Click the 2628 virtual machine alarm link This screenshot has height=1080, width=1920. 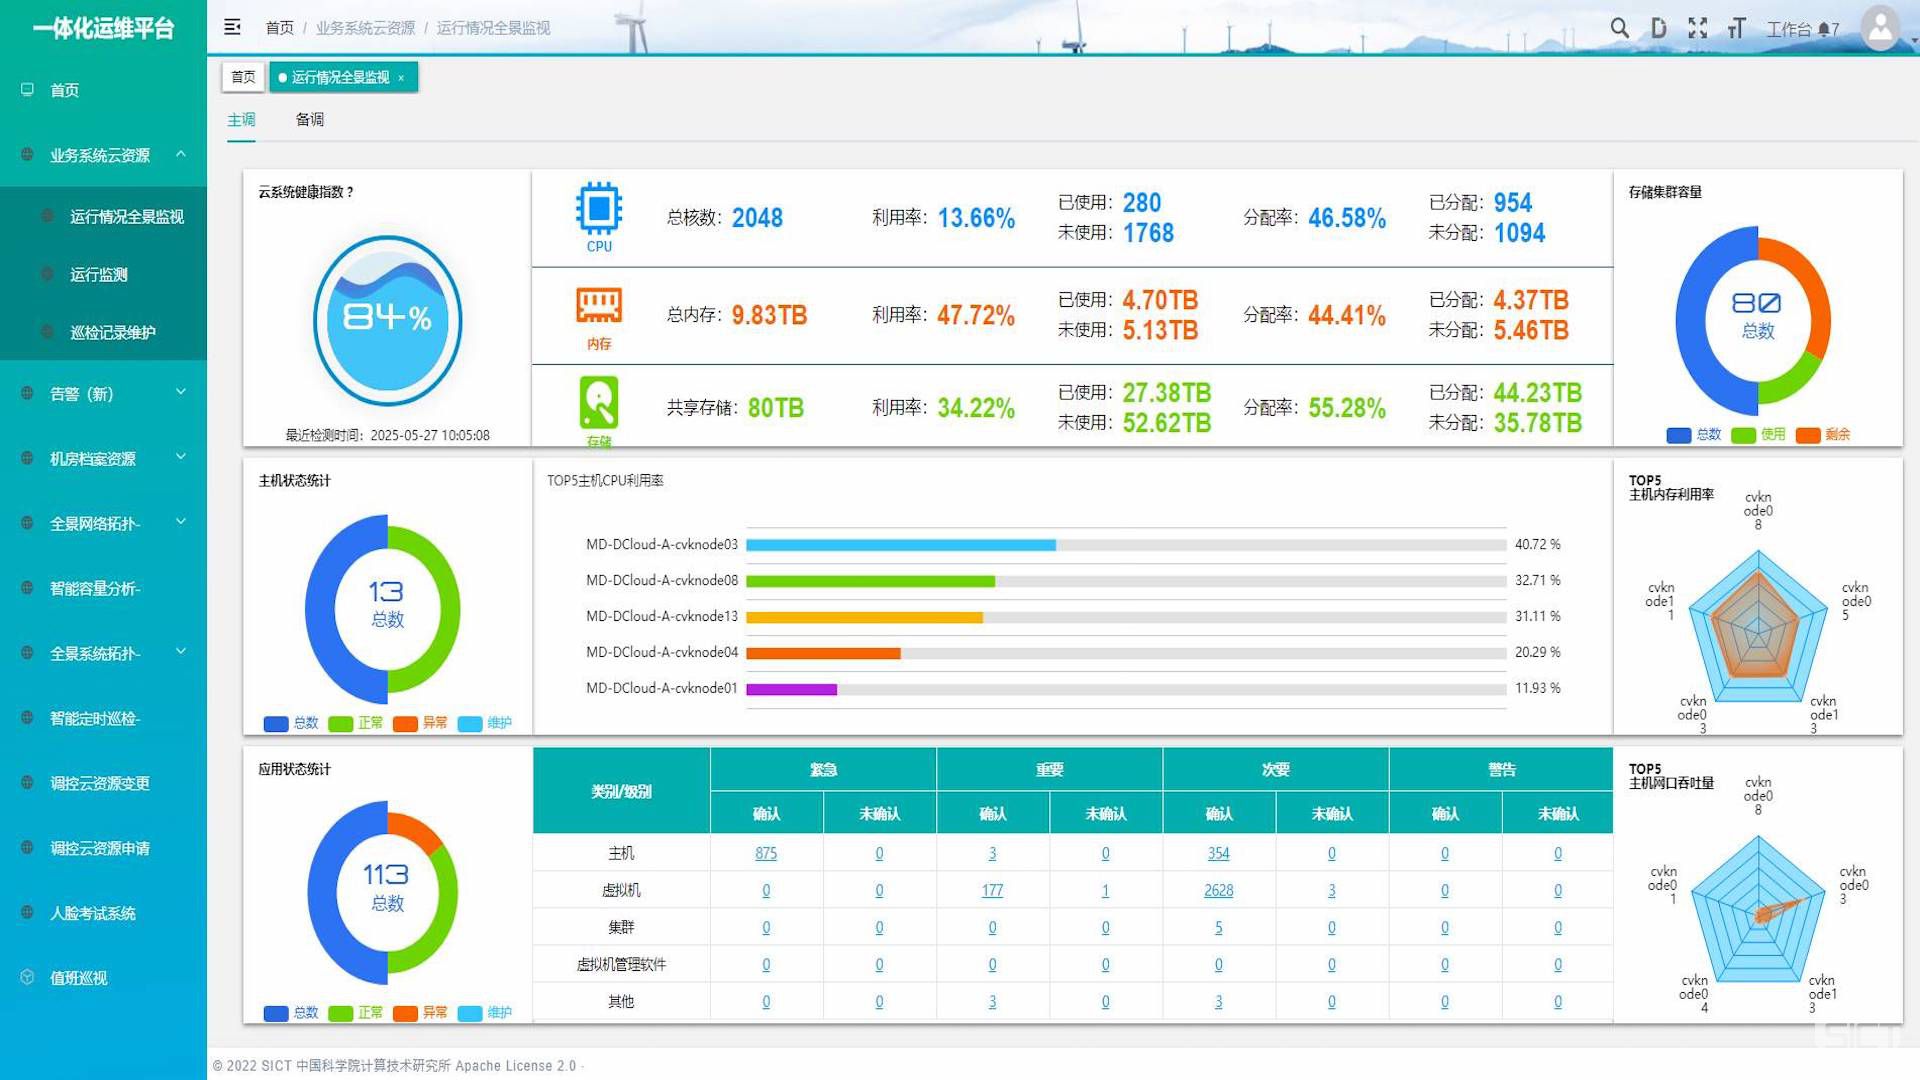(x=1218, y=890)
